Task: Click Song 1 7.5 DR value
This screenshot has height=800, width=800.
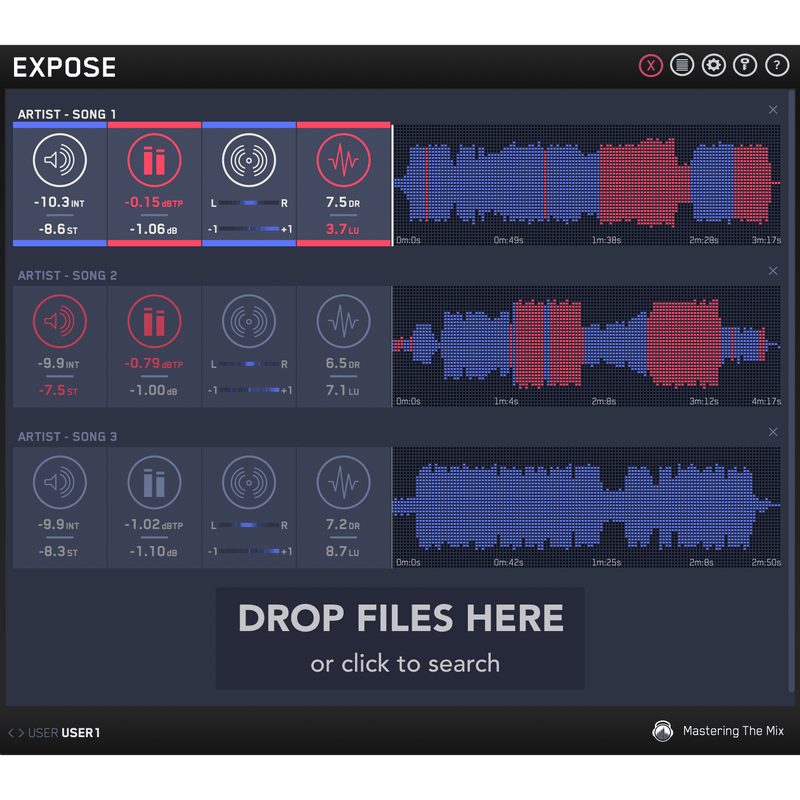Action: 343,203
